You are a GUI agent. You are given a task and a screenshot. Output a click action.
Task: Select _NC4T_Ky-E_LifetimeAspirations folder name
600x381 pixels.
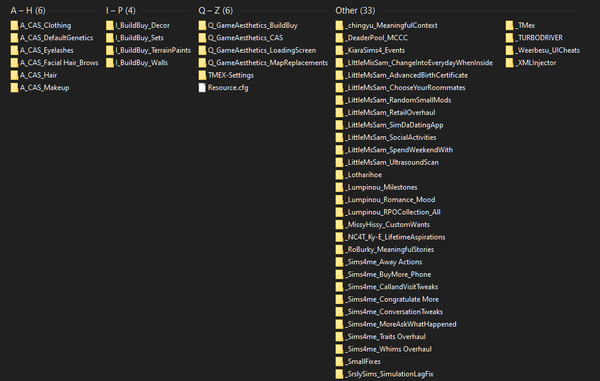tap(395, 237)
